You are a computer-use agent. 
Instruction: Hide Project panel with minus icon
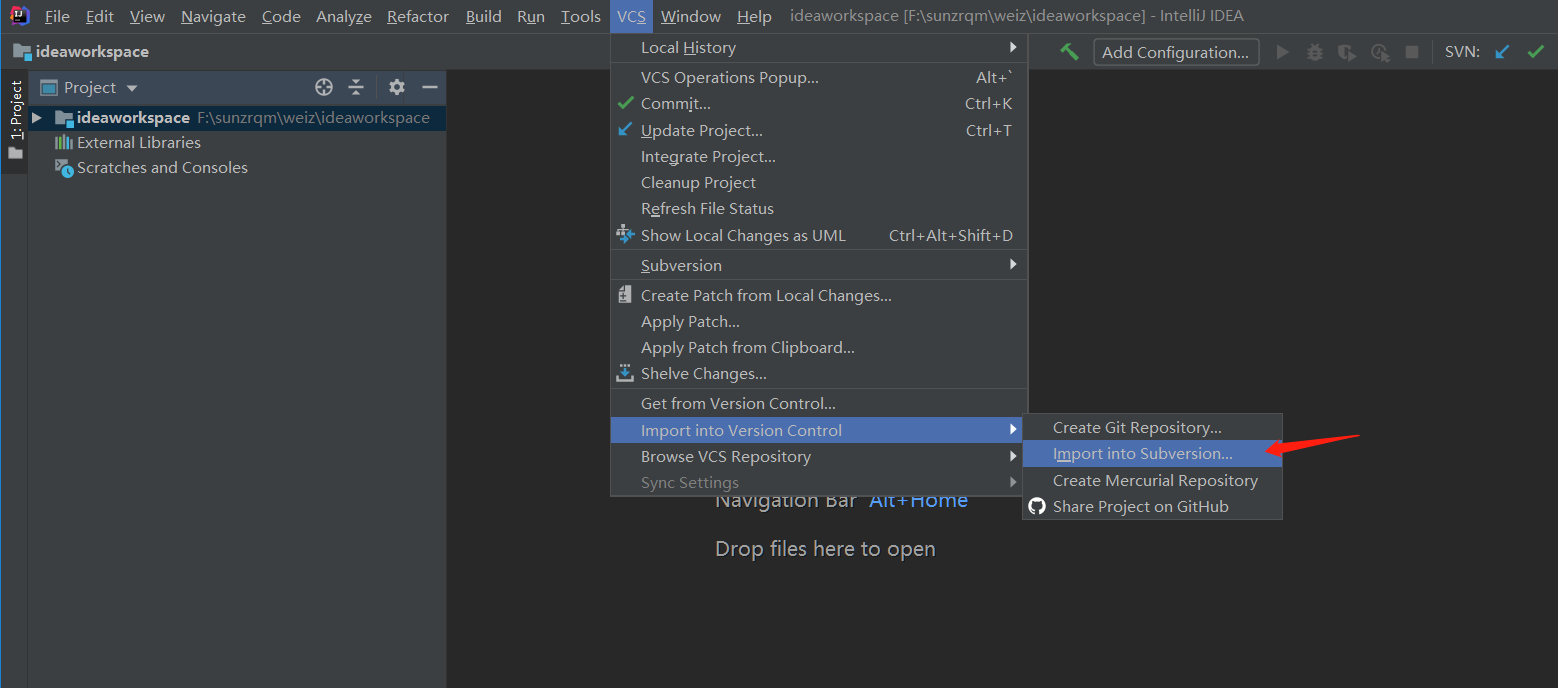click(430, 87)
